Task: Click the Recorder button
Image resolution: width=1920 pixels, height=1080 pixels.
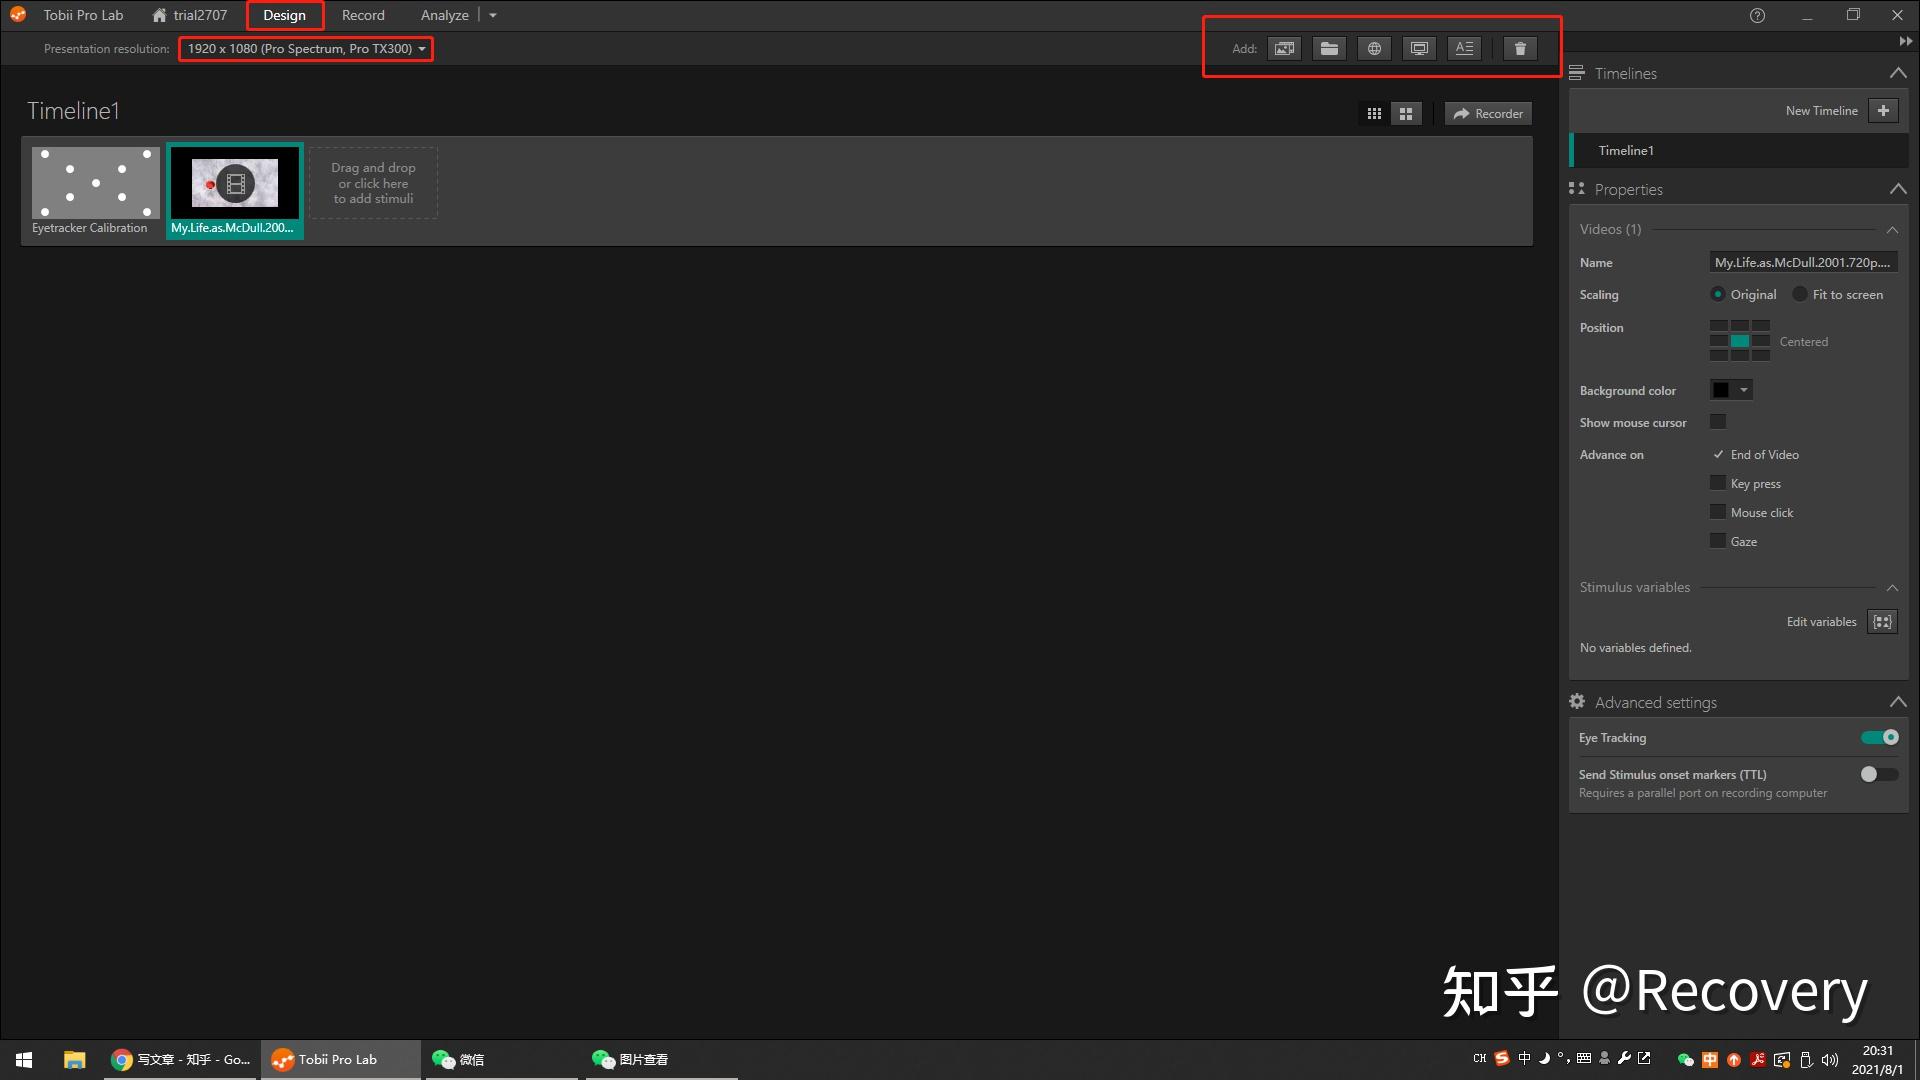Action: [1488, 114]
